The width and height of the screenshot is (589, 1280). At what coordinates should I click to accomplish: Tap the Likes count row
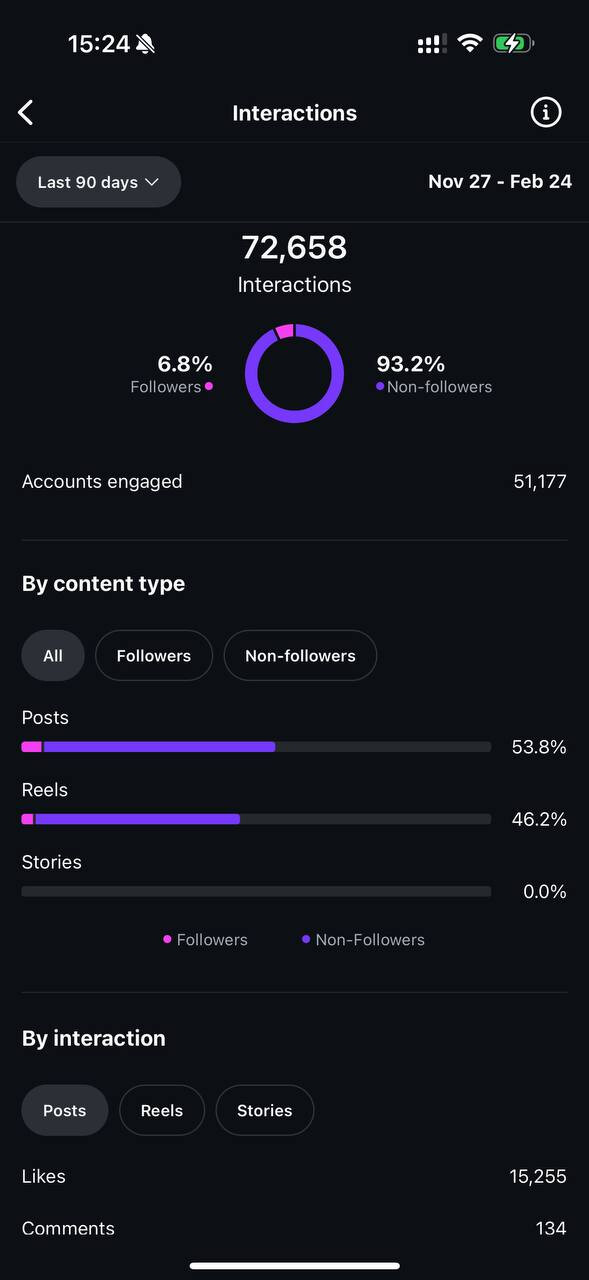point(294,1177)
